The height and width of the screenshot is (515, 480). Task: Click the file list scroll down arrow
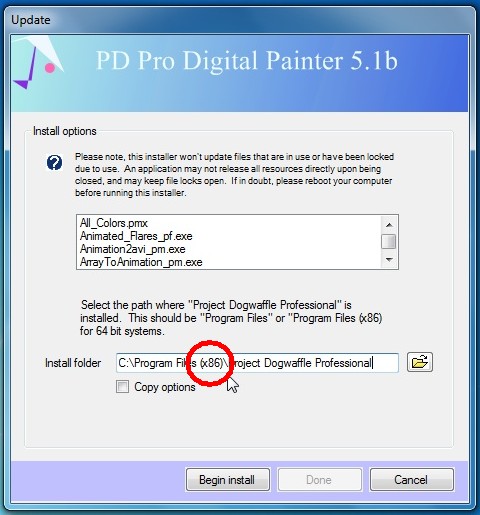point(389,260)
